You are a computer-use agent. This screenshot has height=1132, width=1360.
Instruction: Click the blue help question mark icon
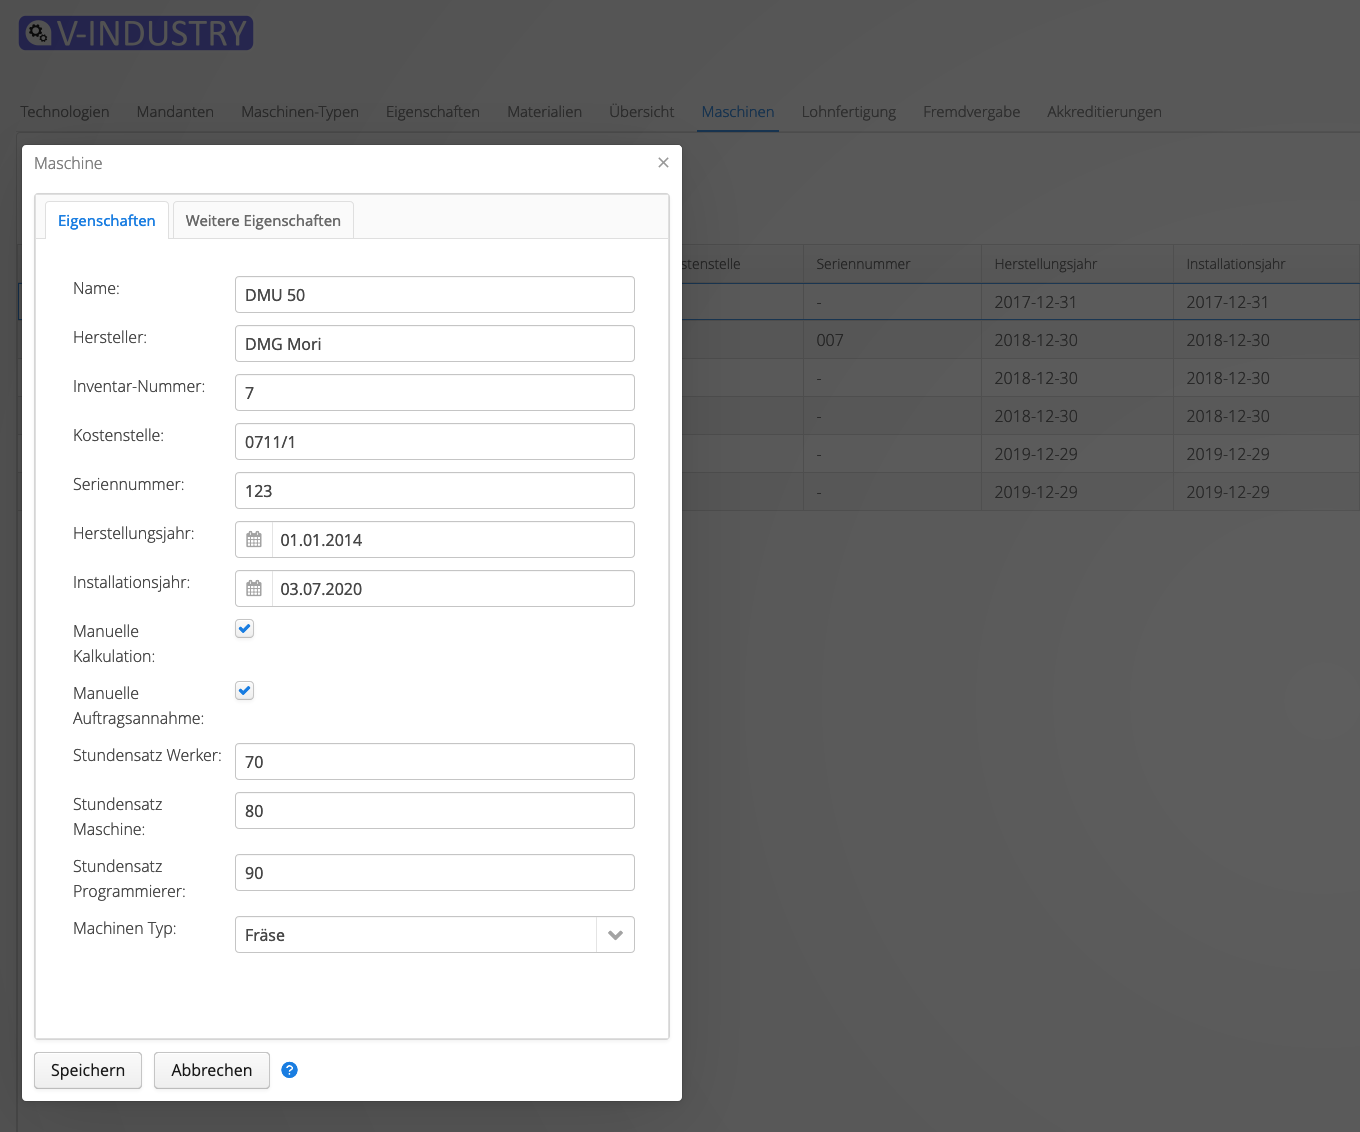(x=290, y=1070)
